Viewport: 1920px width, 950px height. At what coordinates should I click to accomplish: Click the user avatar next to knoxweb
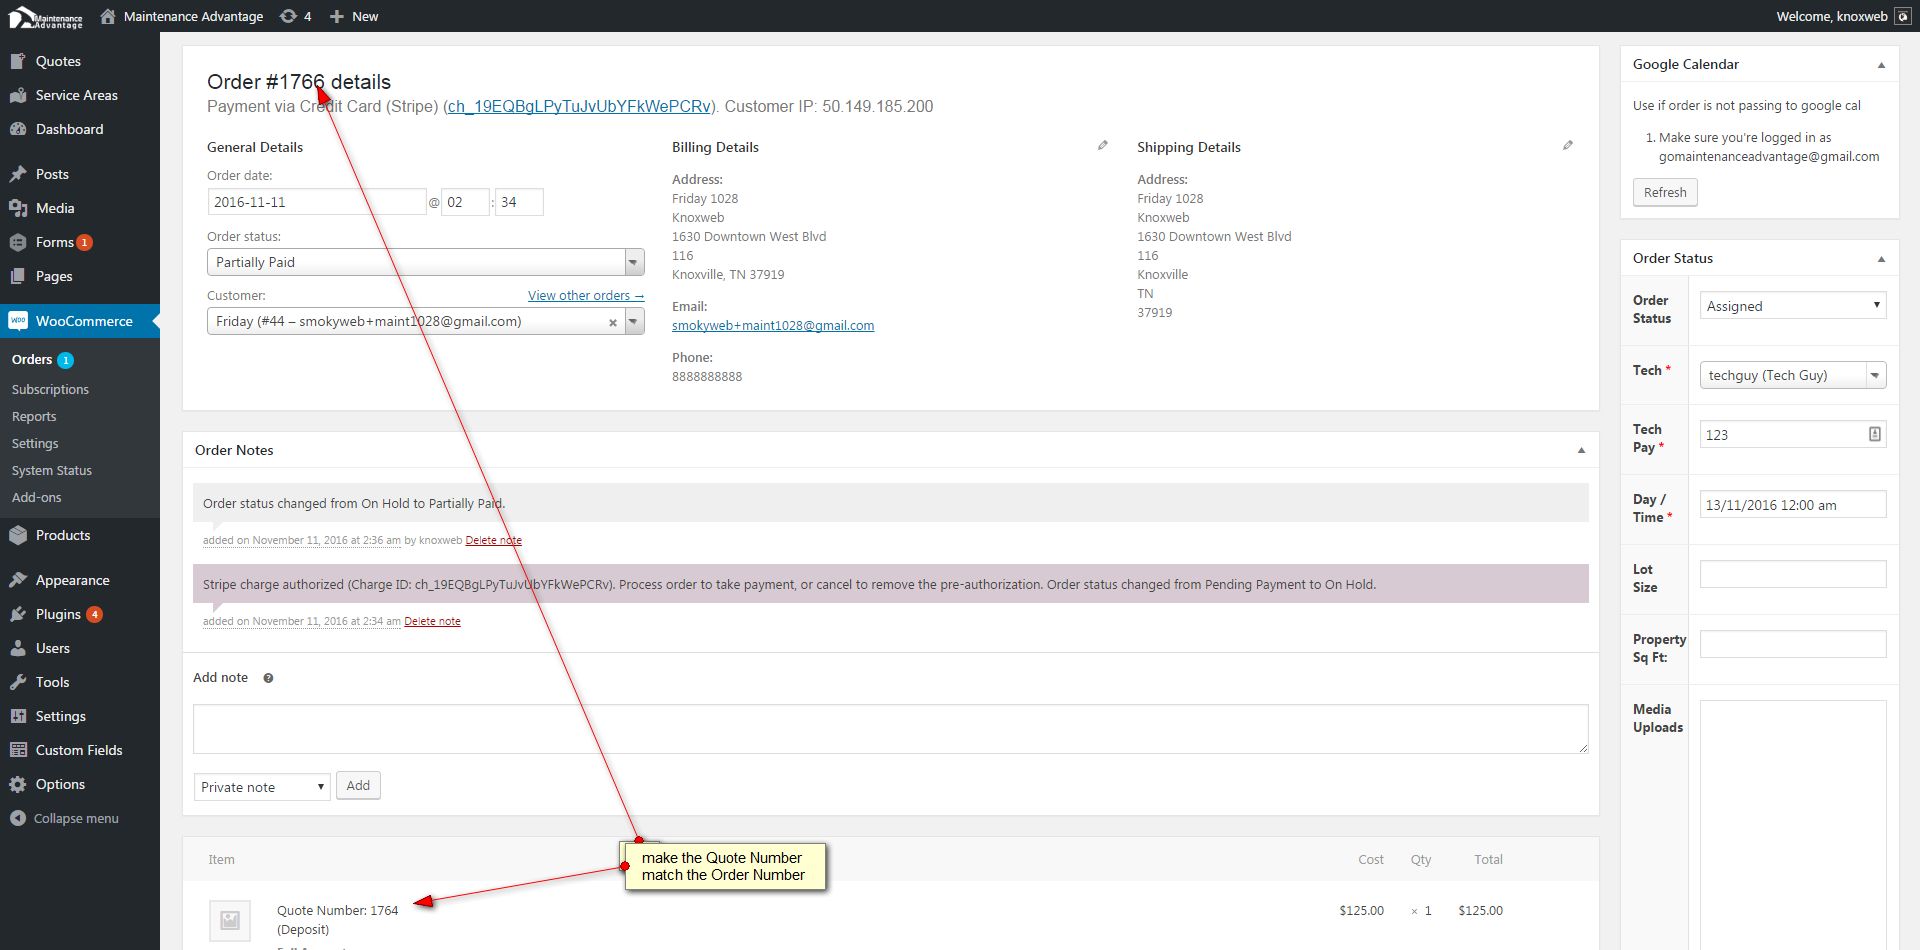point(1903,16)
